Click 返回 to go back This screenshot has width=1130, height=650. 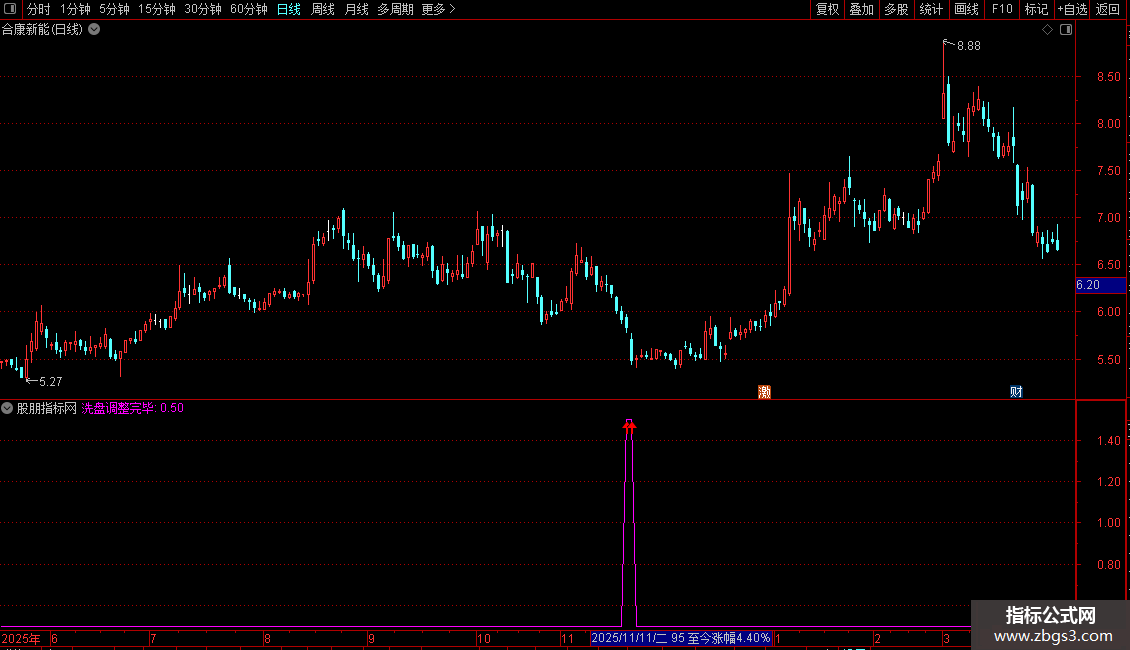1108,9
